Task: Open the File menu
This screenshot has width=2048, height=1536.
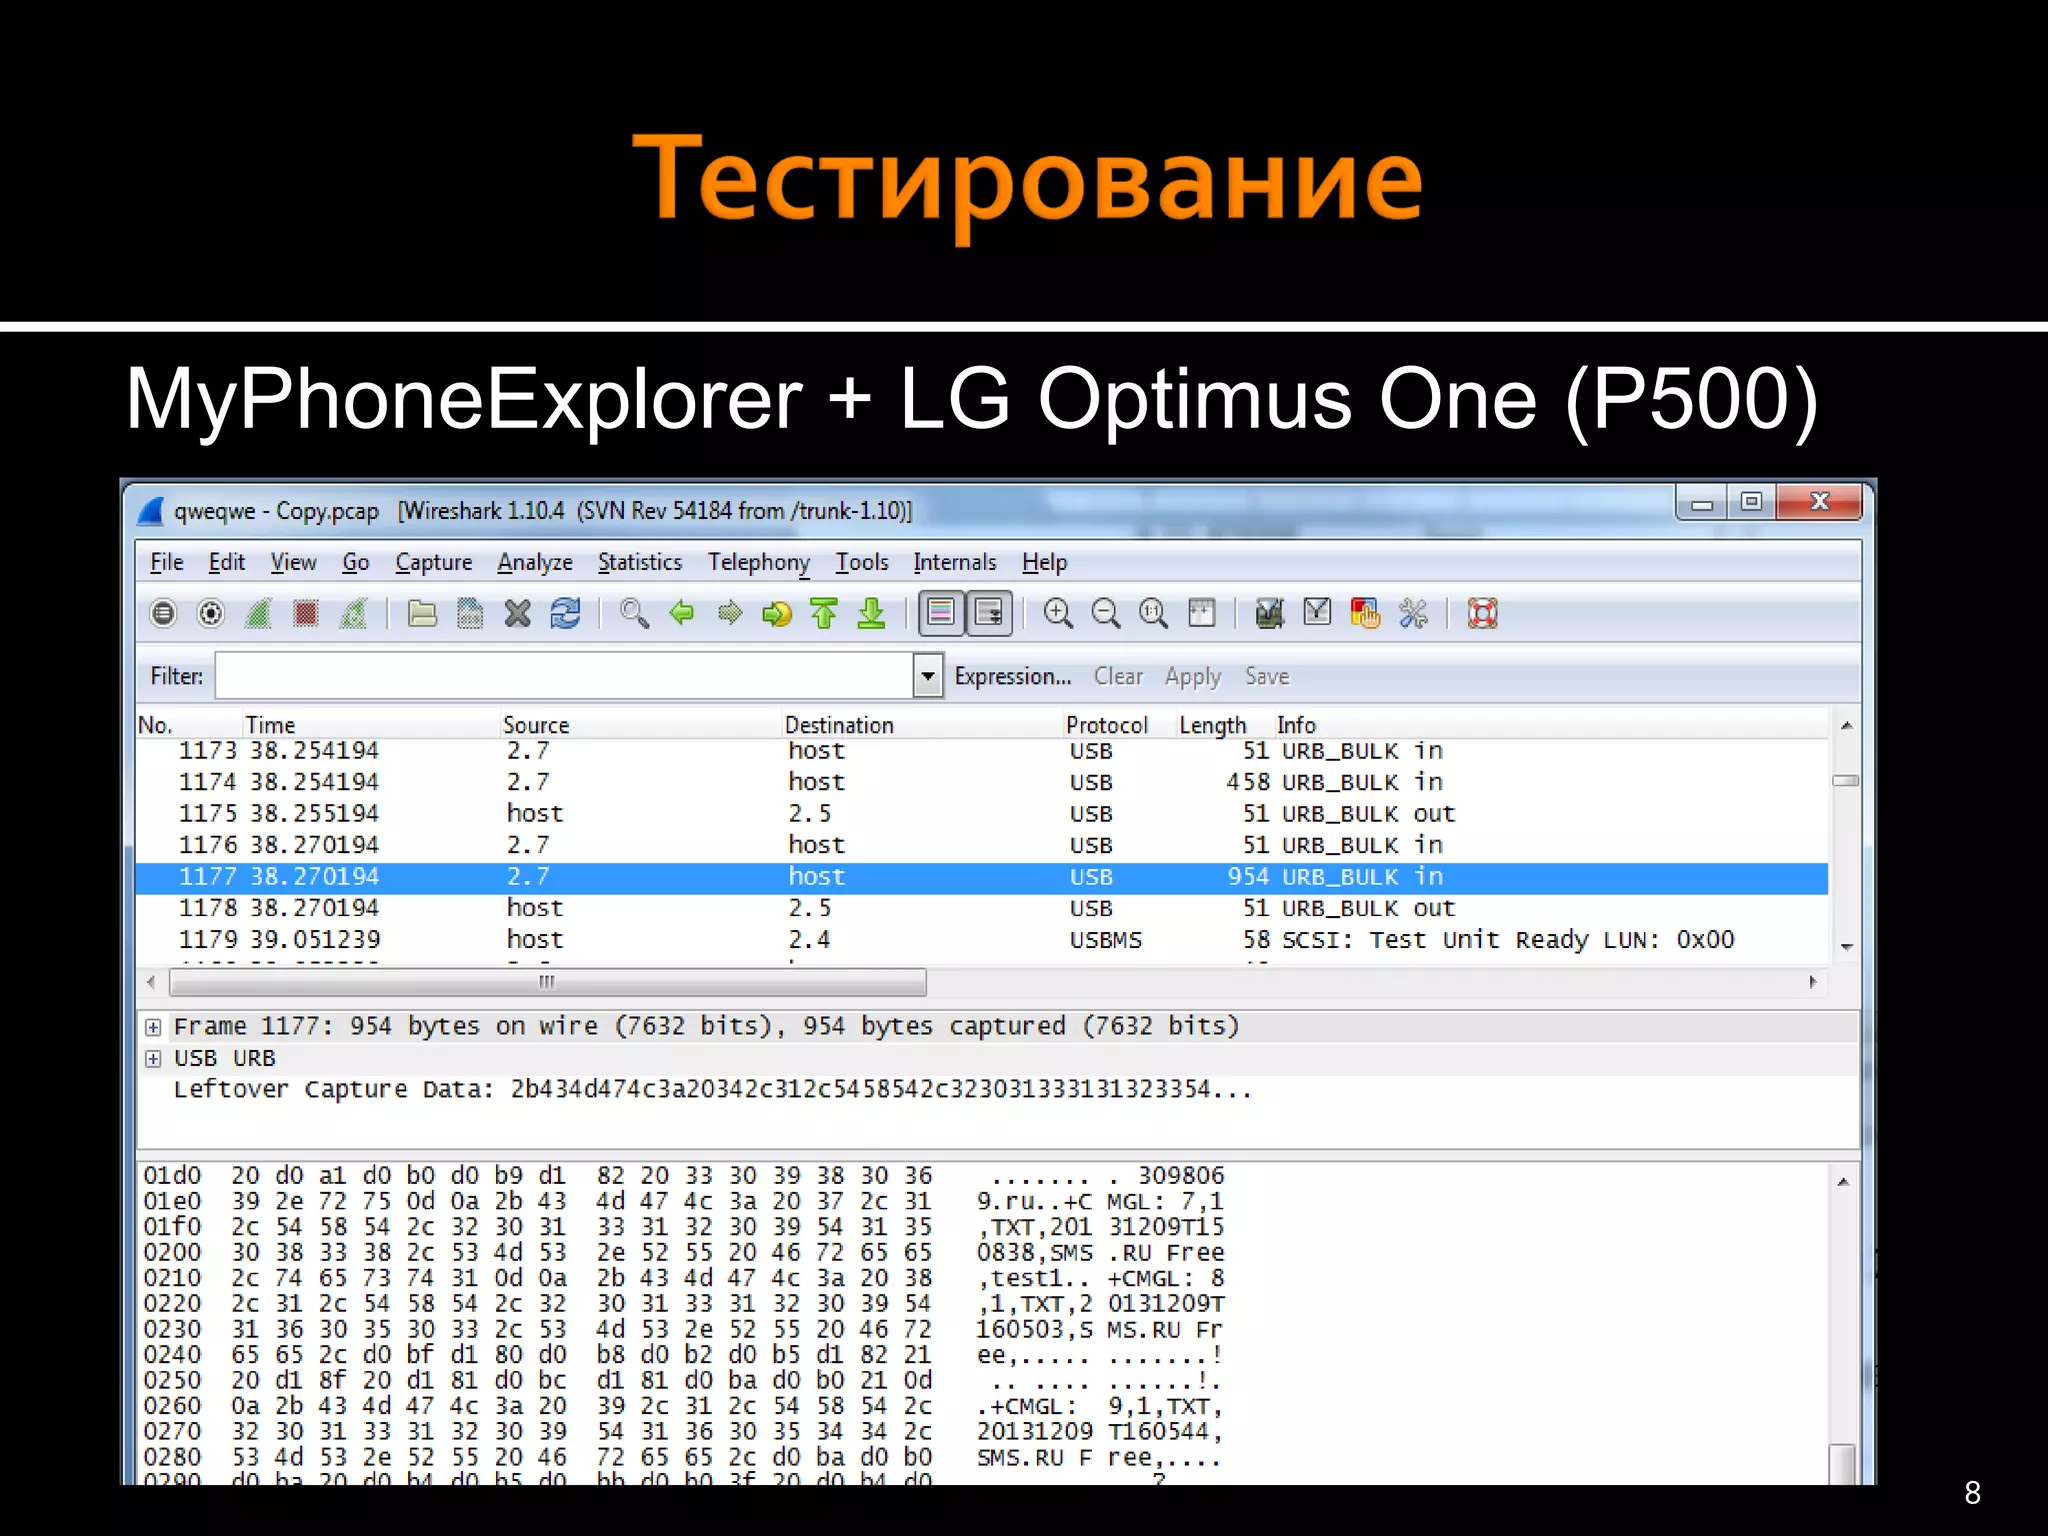Action: pyautogui.click(x=167, y=562)
